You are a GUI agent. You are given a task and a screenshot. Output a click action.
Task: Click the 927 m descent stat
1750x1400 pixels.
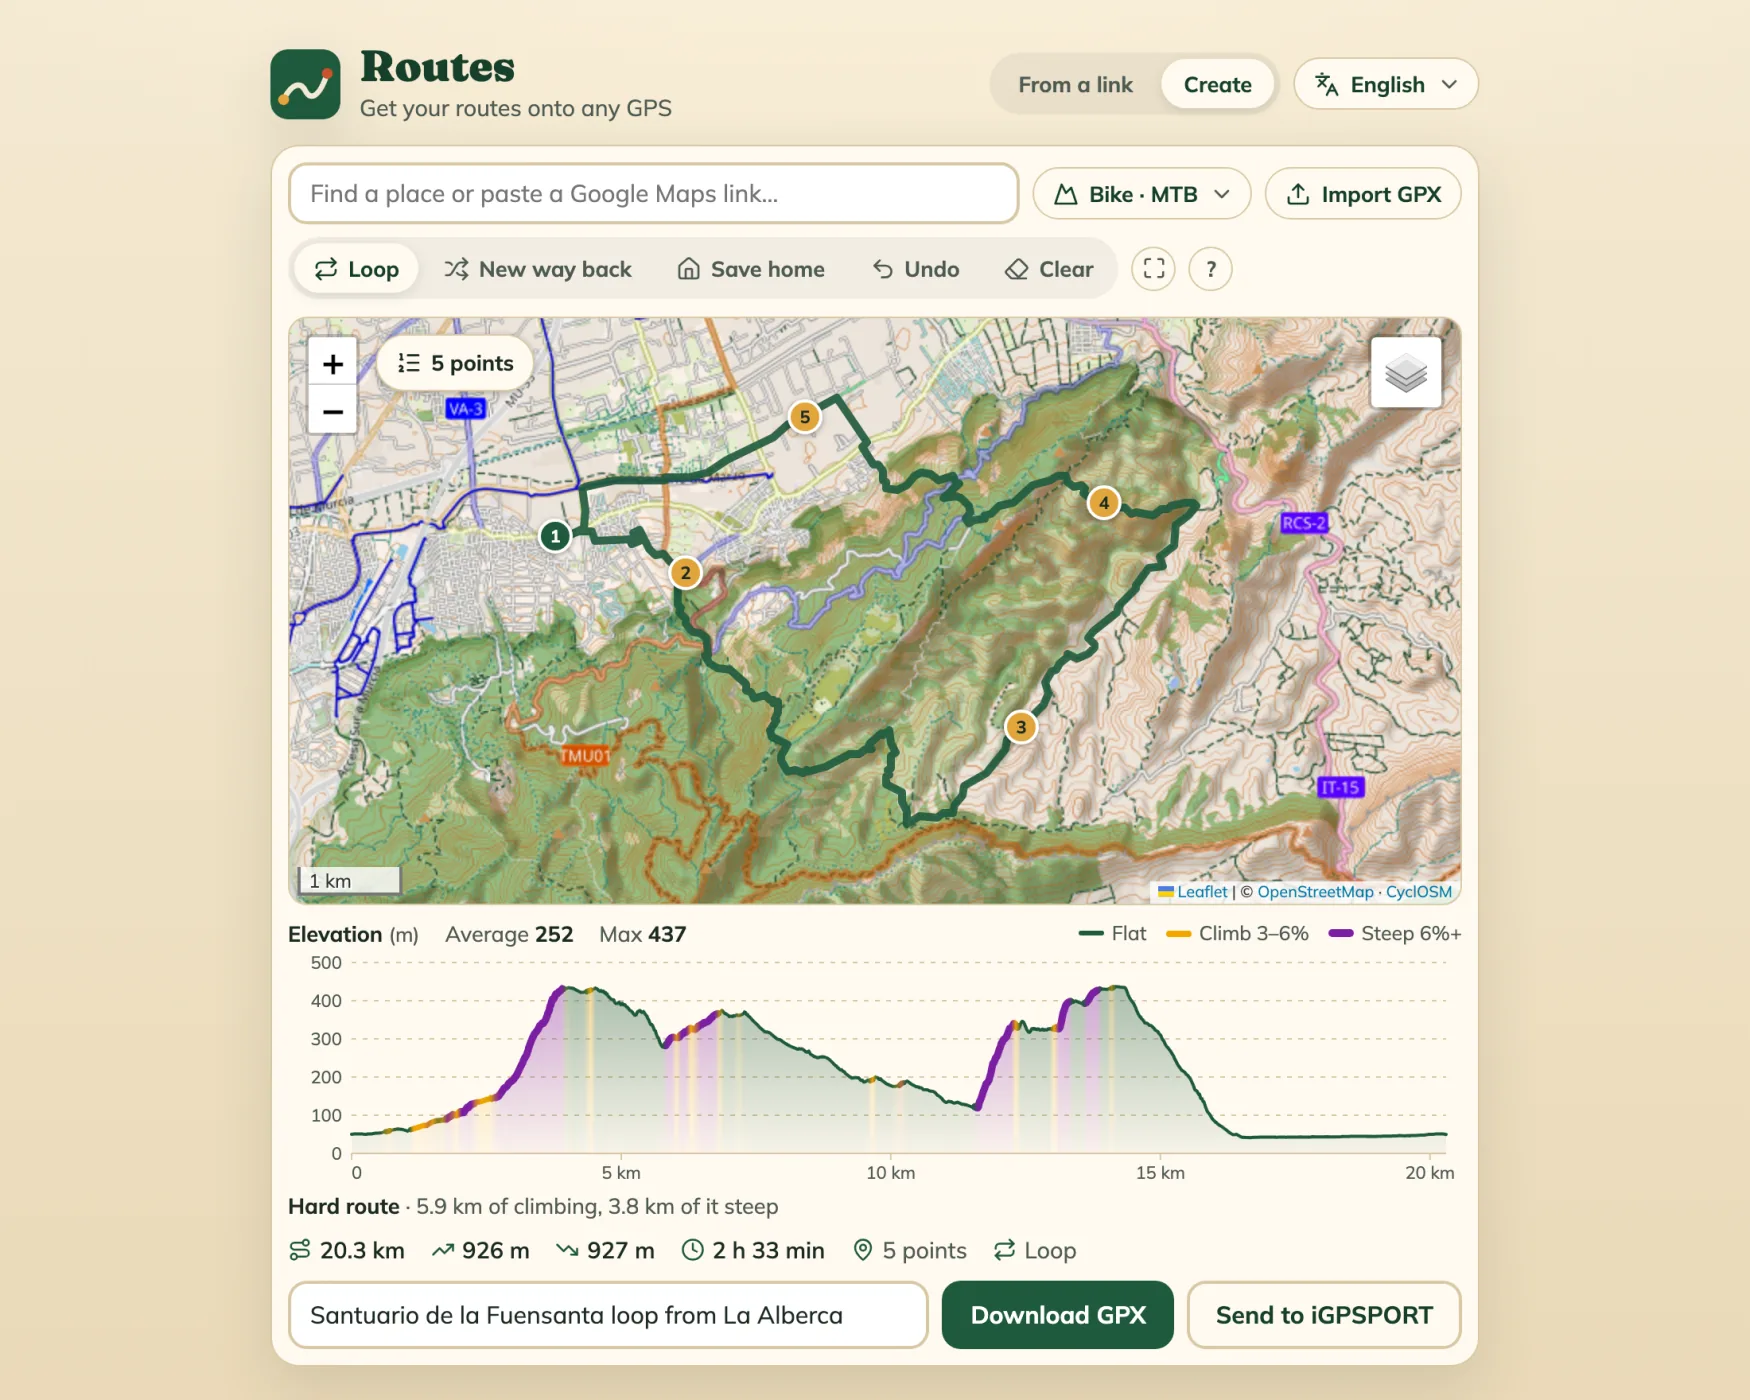point(606,1251)
